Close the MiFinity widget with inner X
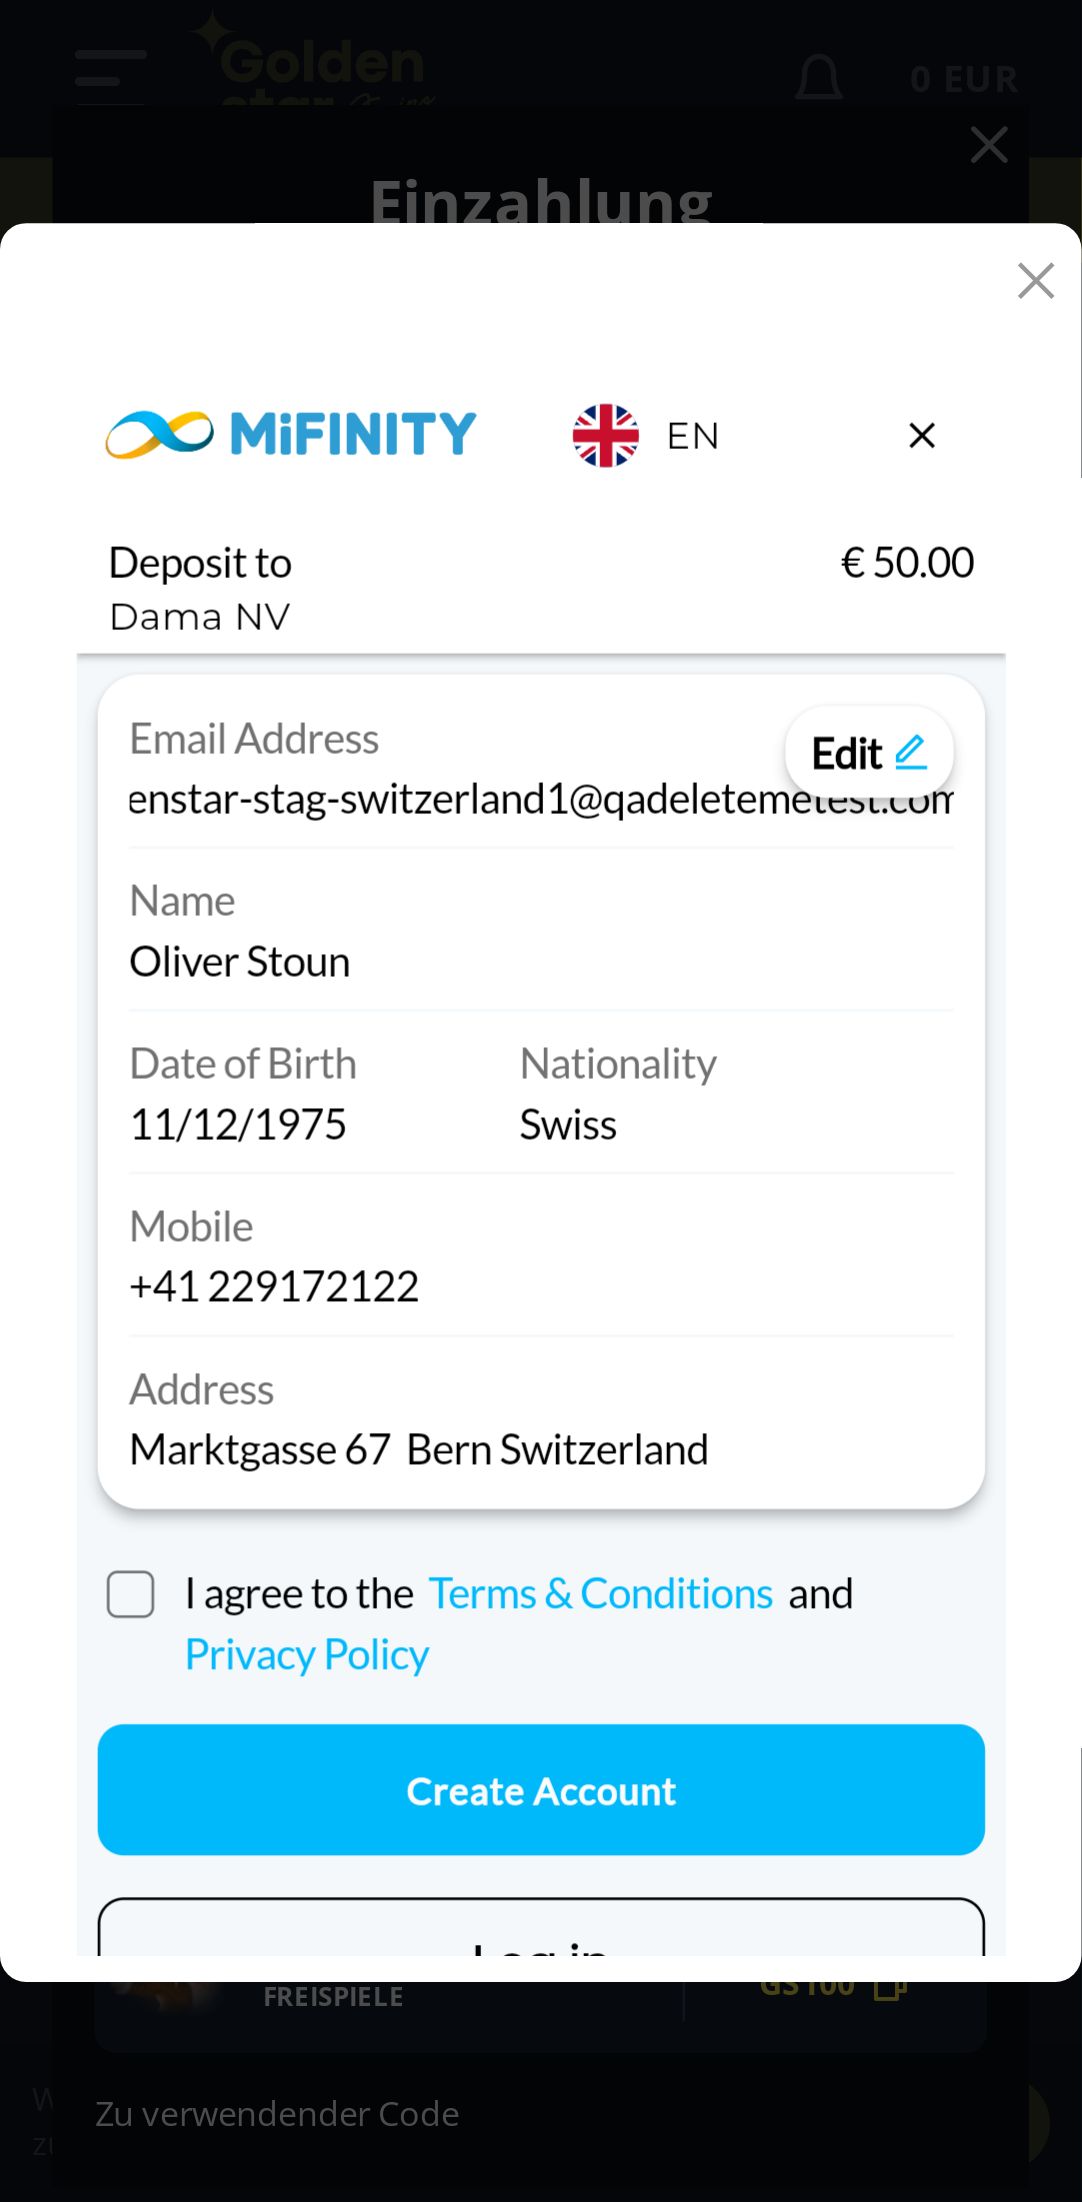Viewport: 1082px width, 2202px height. coord(922,436)
